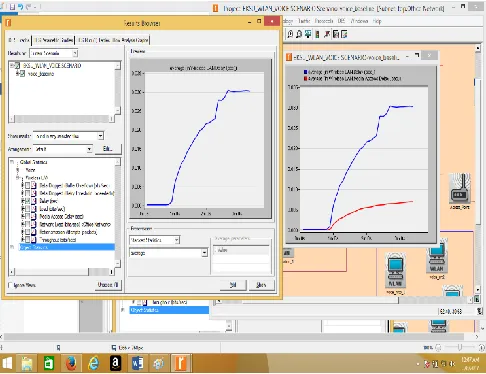The width and height of the screenshot is (486, 374).
Task: Check Data Dropped Buffer Overflow statistic
Action: [x=28, y=185]
